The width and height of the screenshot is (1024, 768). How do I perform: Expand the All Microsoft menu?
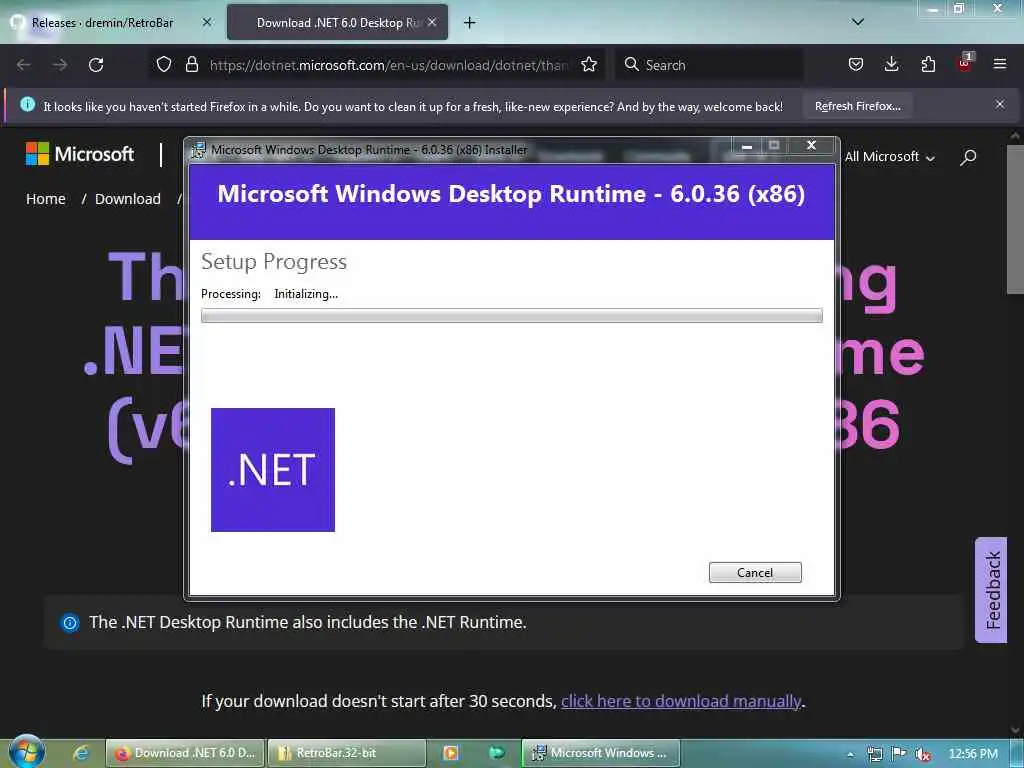pos(889,157)
